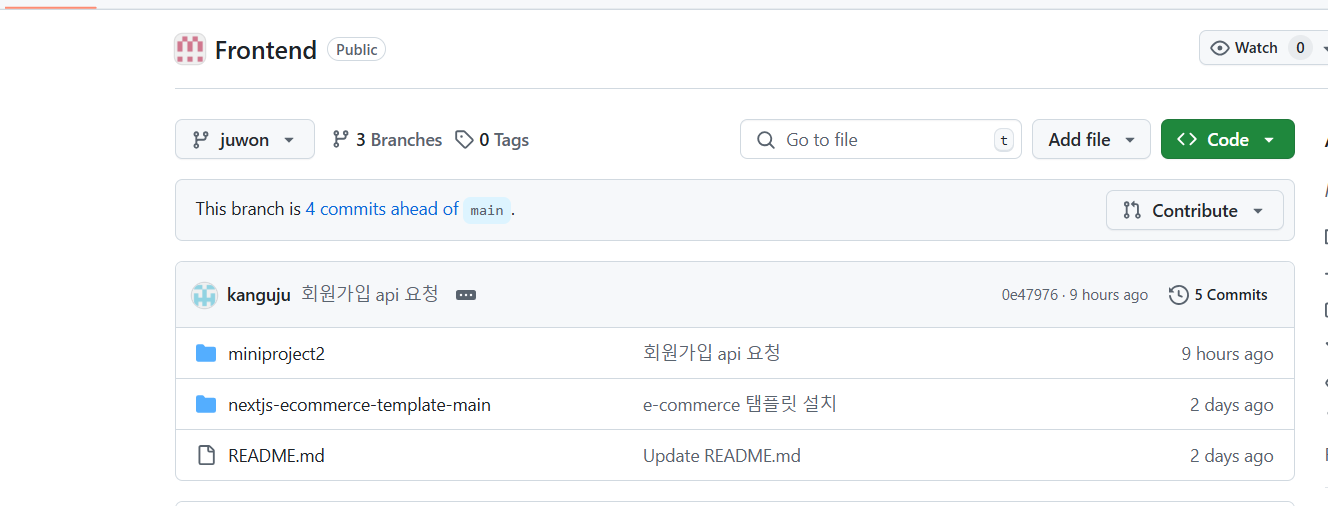This screenshot has height=506, width=1328.
Task: Open the Frontend repository title link
Action: pyautogui.click(x=266, y=50)
